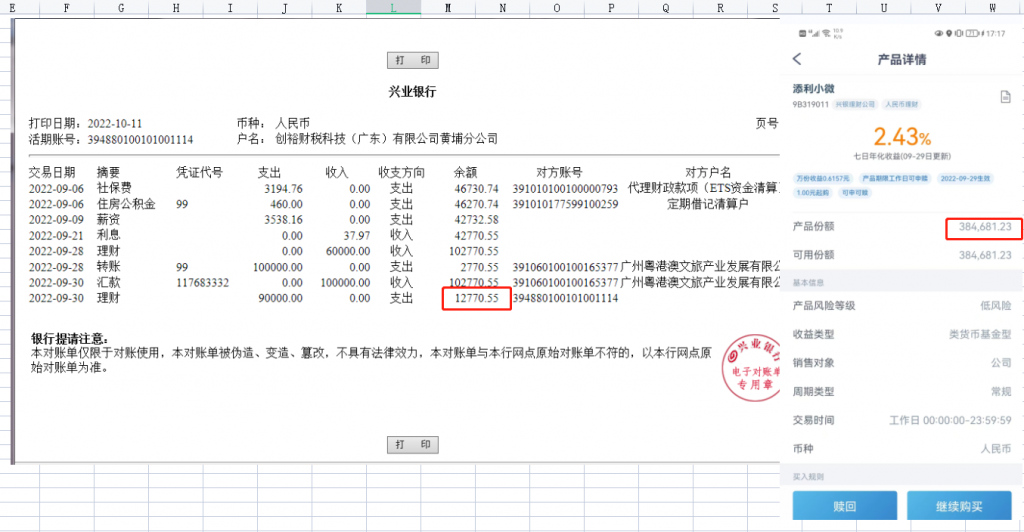Click the 对方账号 column heading

pyautogui.click(x=559, y=172)
